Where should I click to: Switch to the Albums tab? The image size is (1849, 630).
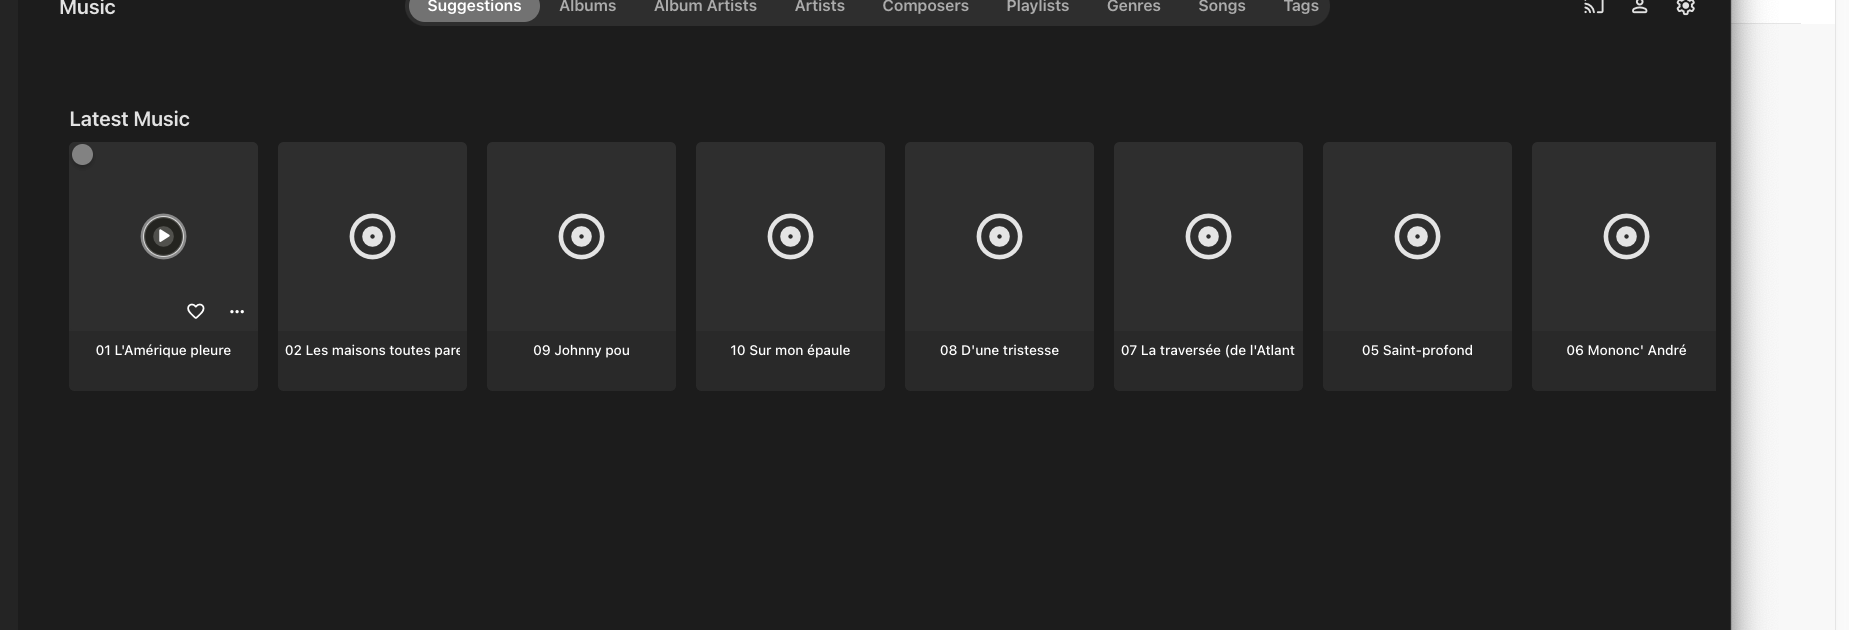coord(587,7)
